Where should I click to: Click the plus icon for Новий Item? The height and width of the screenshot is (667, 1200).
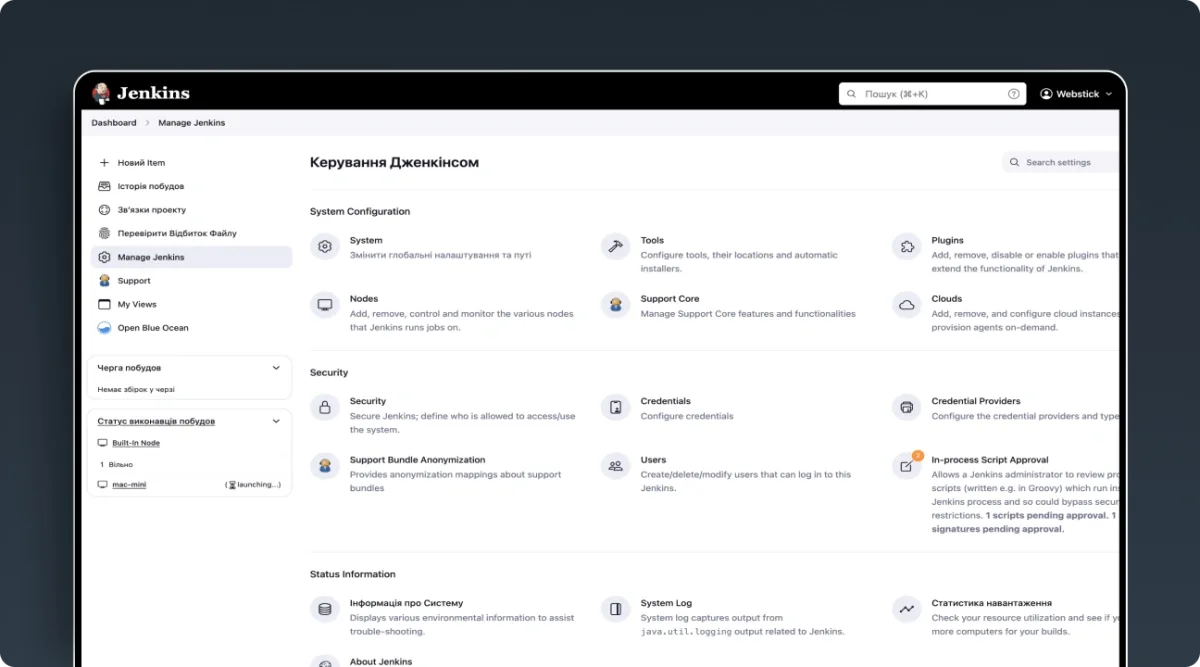point(104,162)
